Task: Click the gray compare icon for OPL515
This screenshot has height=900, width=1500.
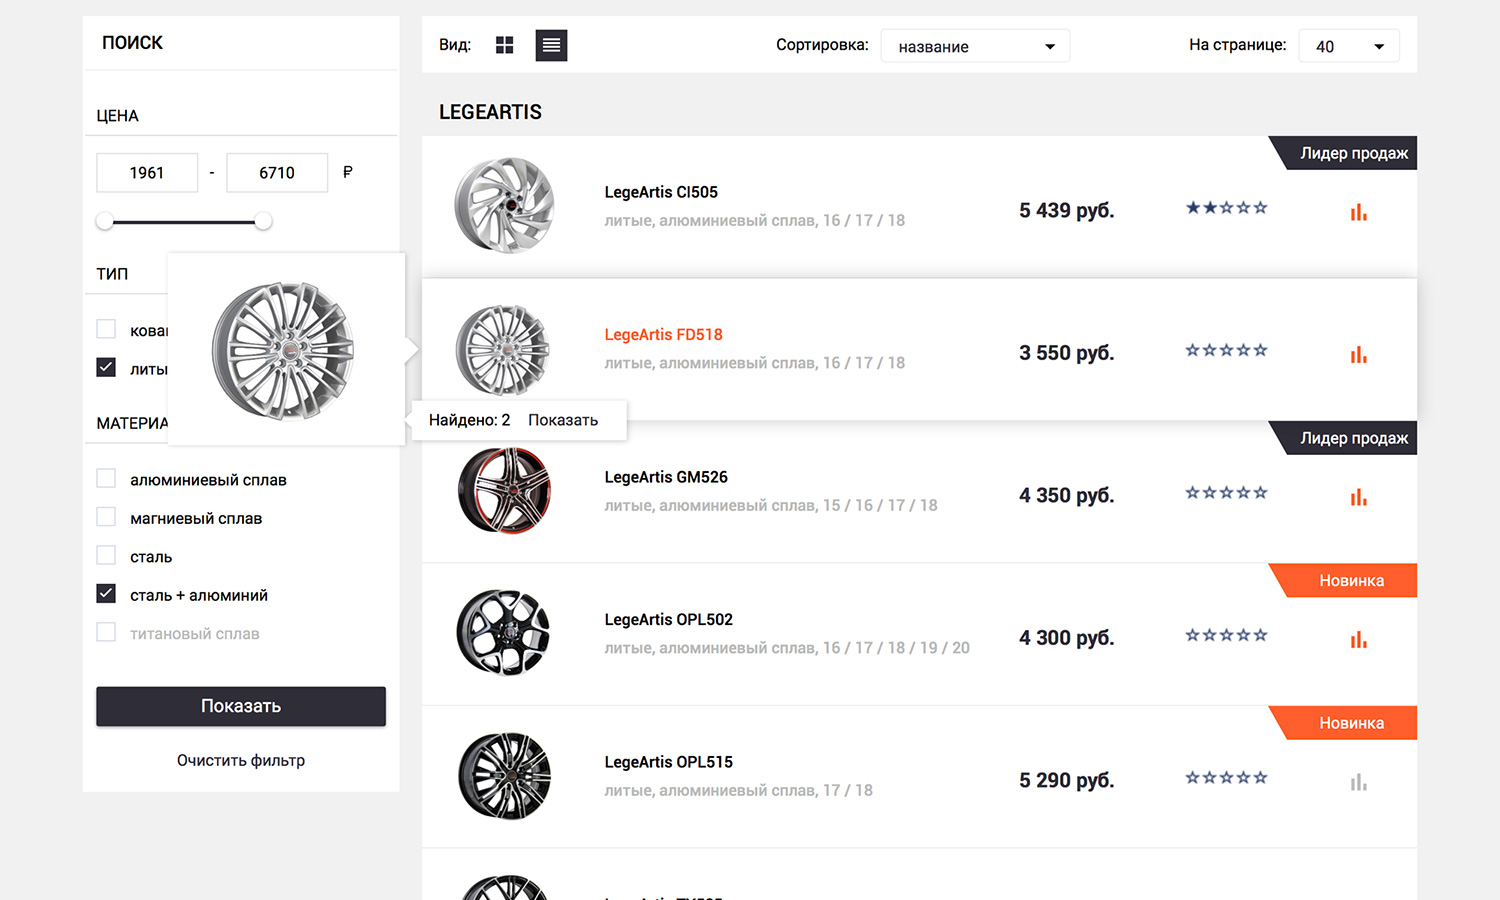Action: 1358,782
